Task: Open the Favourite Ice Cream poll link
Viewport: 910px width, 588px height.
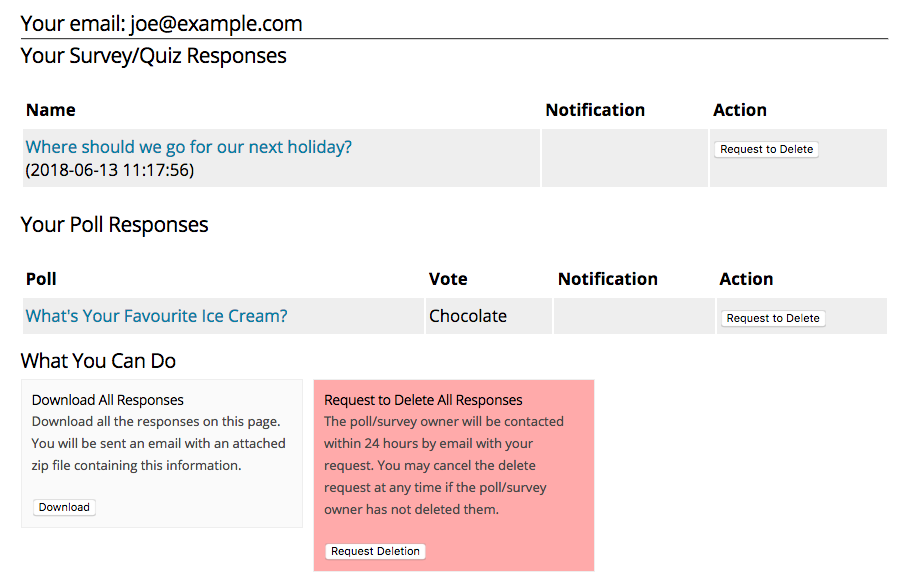Action: (157, 316)
